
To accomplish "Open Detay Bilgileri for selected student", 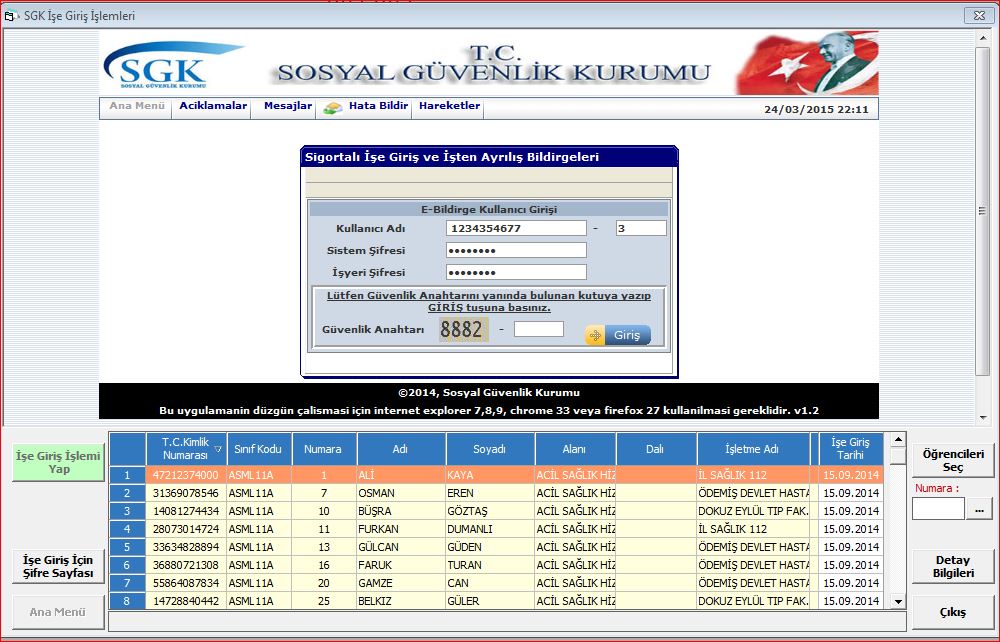I will point(952,567).
